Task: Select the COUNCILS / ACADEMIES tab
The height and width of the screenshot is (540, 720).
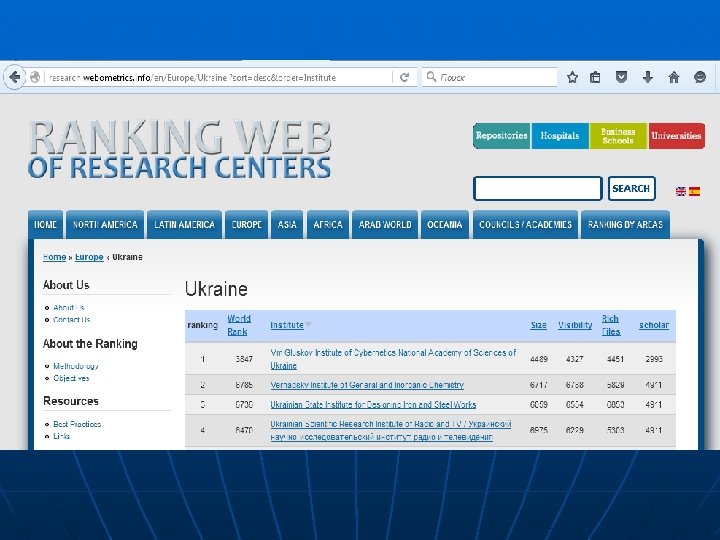Action: [x=525, y=225]
